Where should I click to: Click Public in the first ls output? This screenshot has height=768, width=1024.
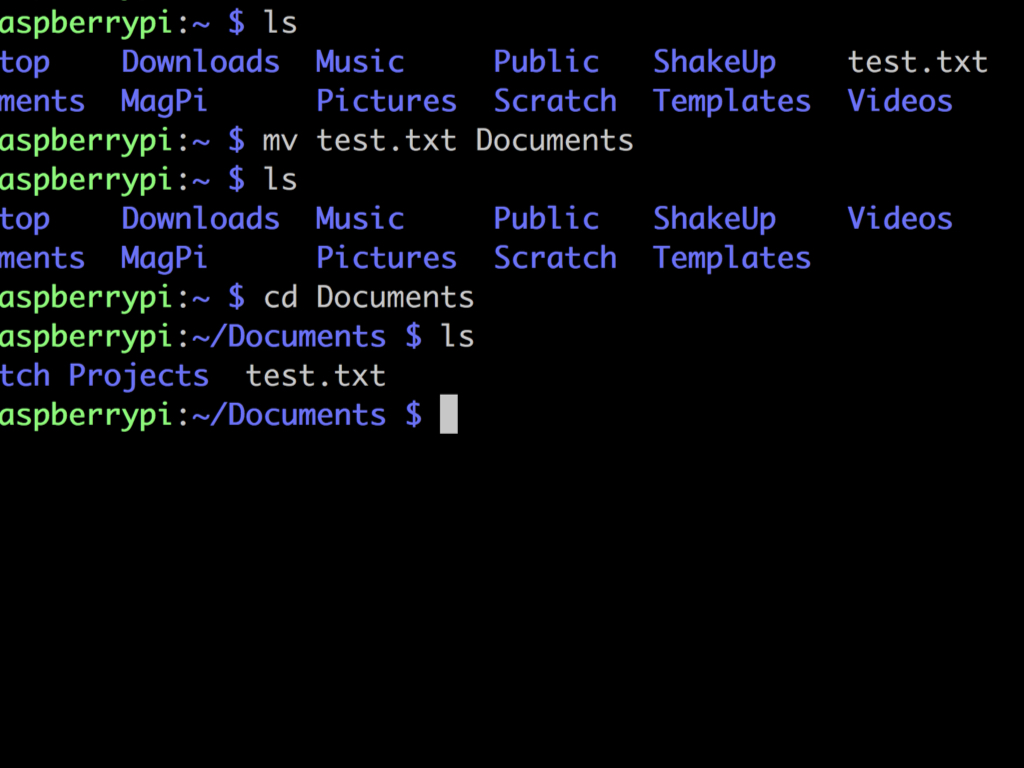point(546,61)
